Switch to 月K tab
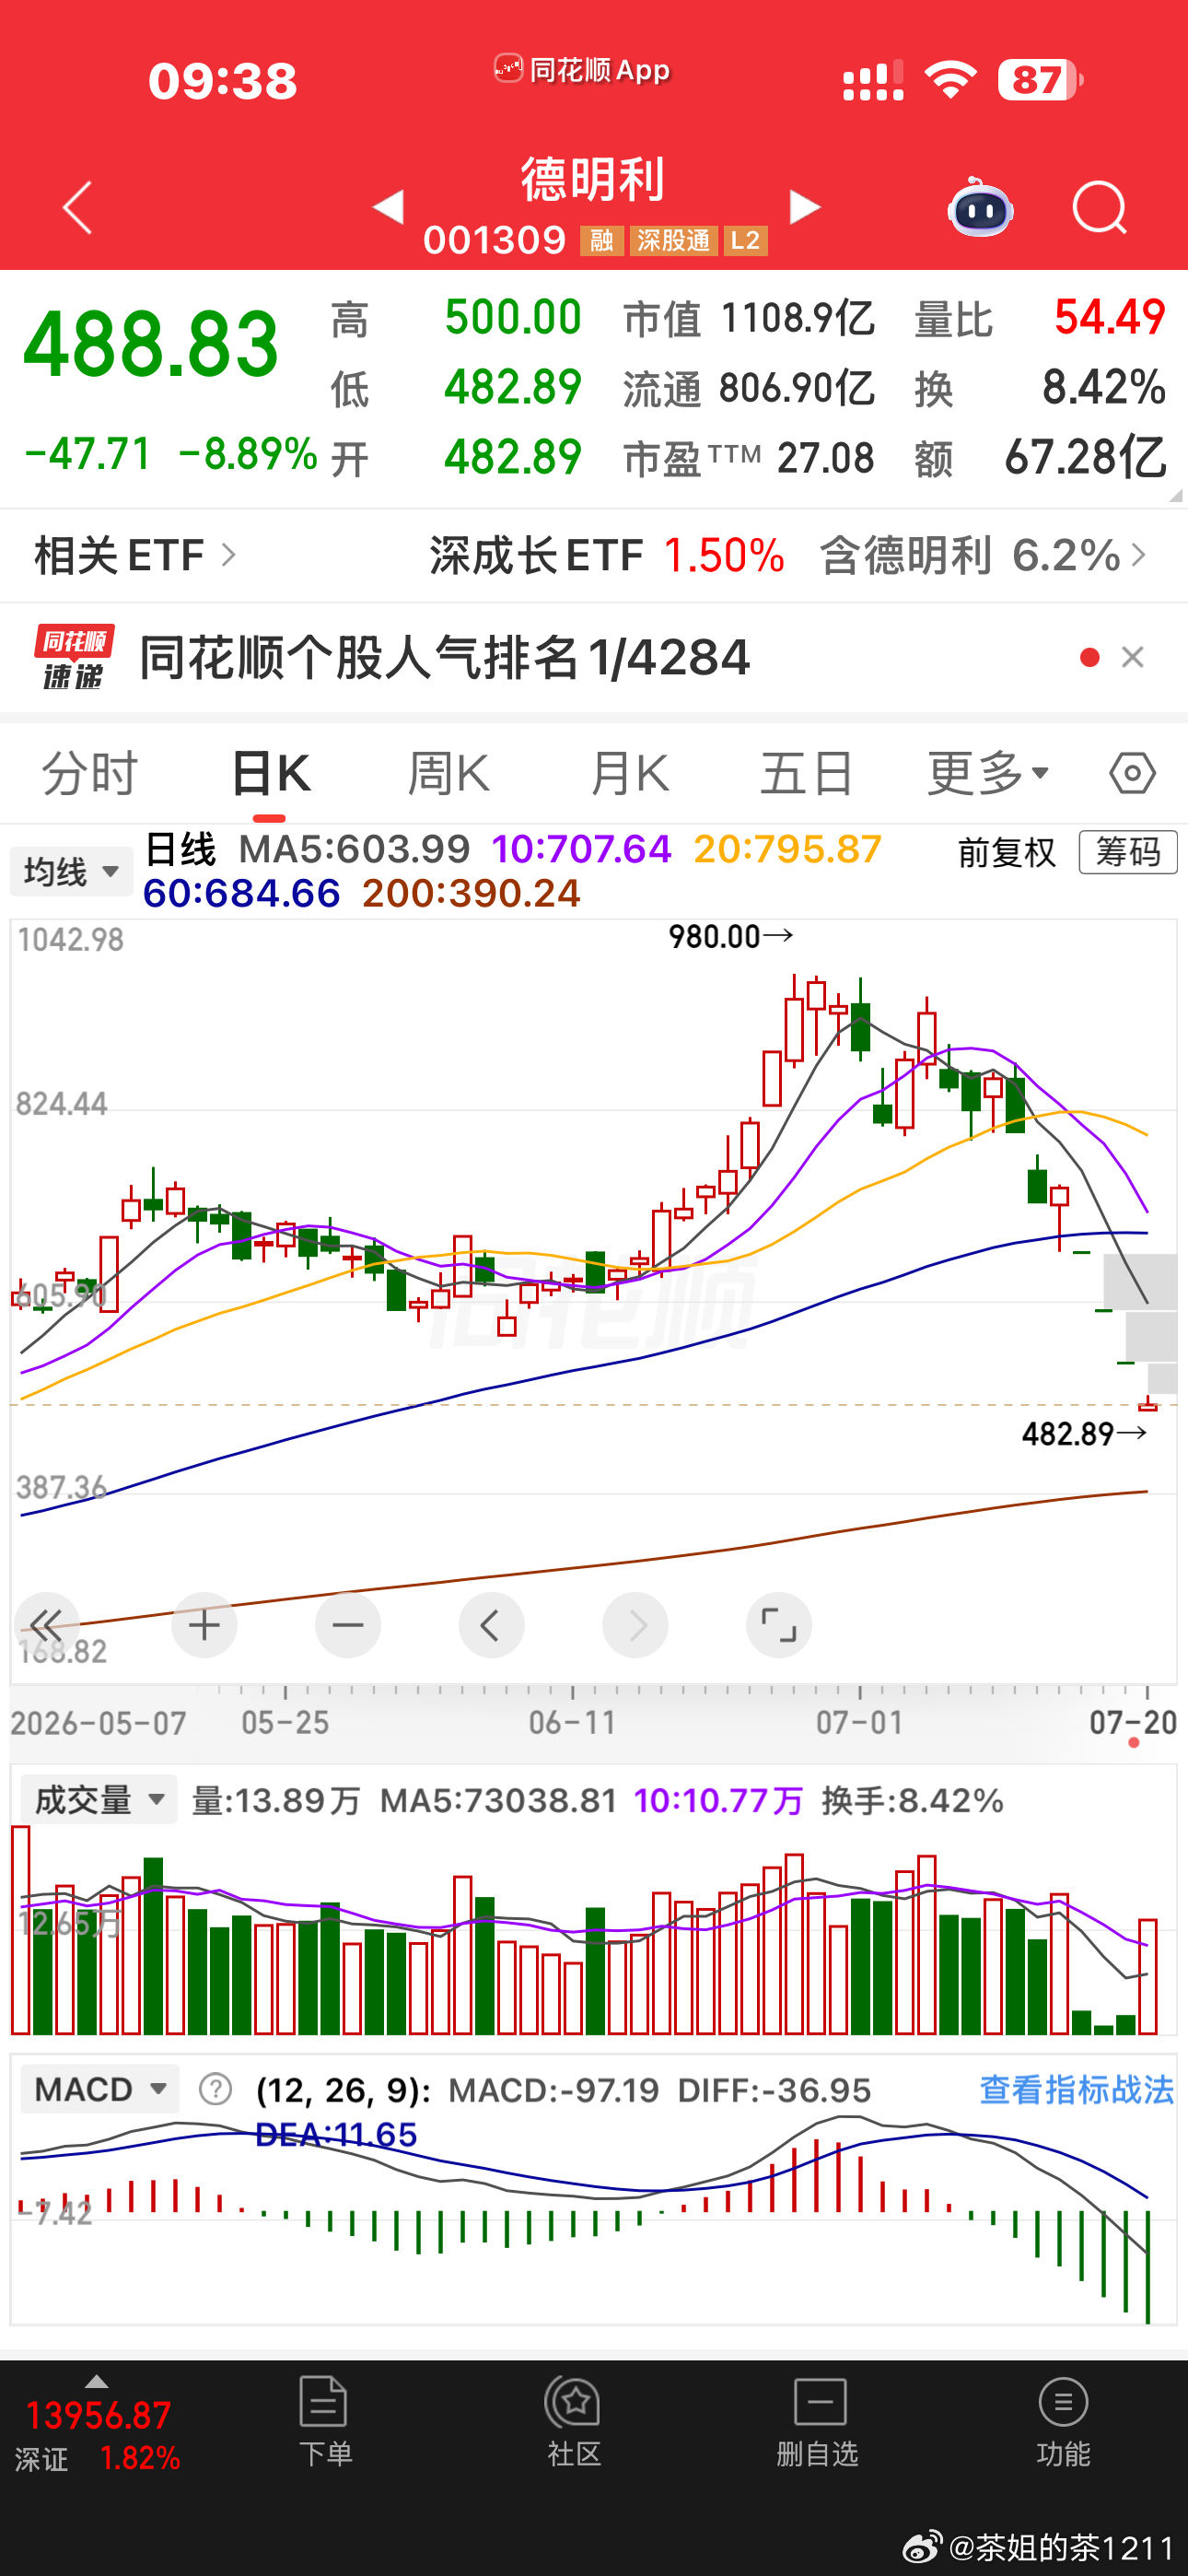The height and width of the screenshot is (2576, 1188). click(629, 773)
